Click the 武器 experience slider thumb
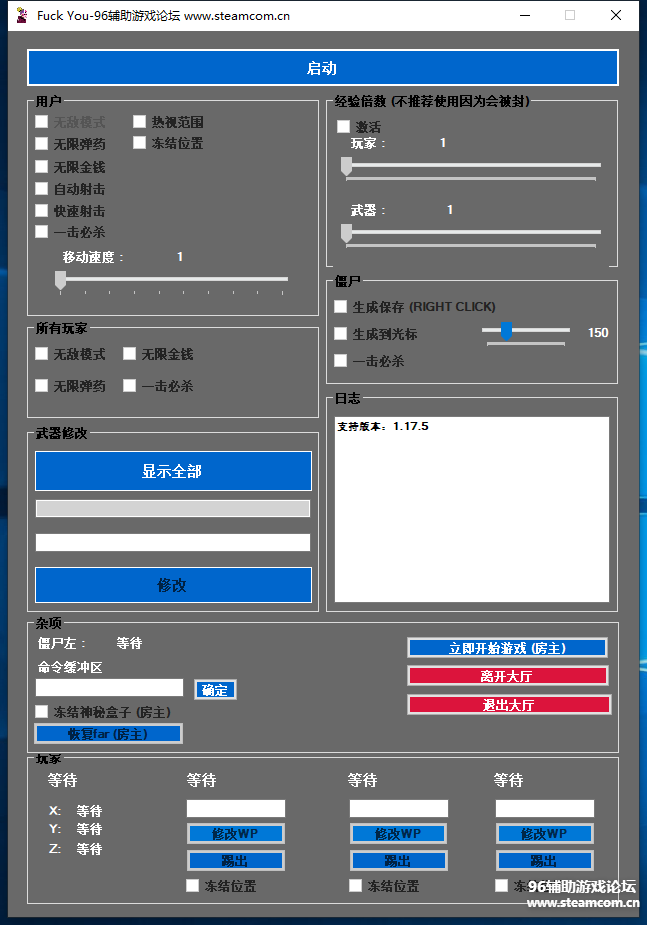Image resolution: width=647 pixels, height=925 pixels. 347,233
